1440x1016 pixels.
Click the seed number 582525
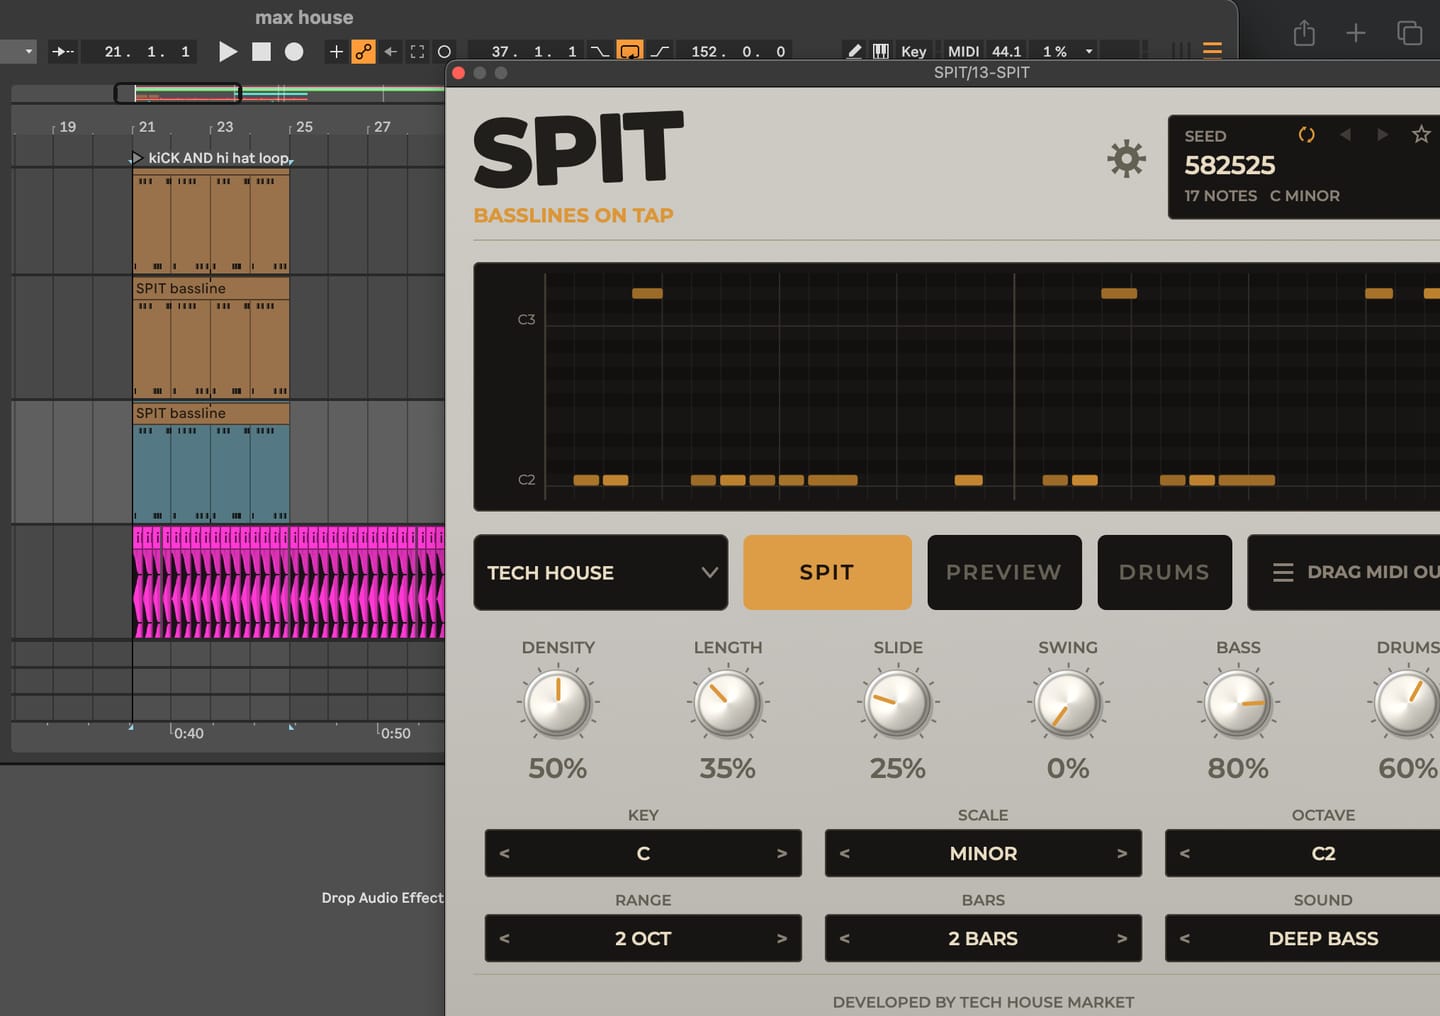[x=1230, y=165]
